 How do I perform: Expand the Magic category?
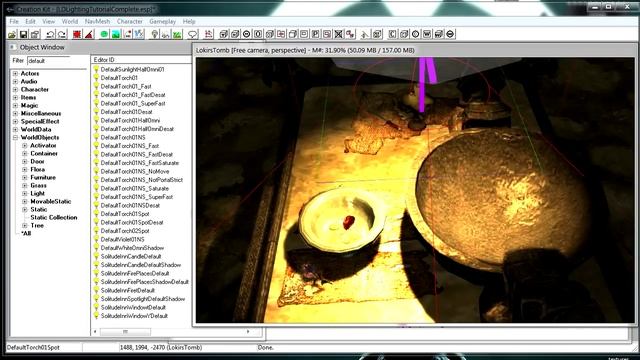click(16, 105)
